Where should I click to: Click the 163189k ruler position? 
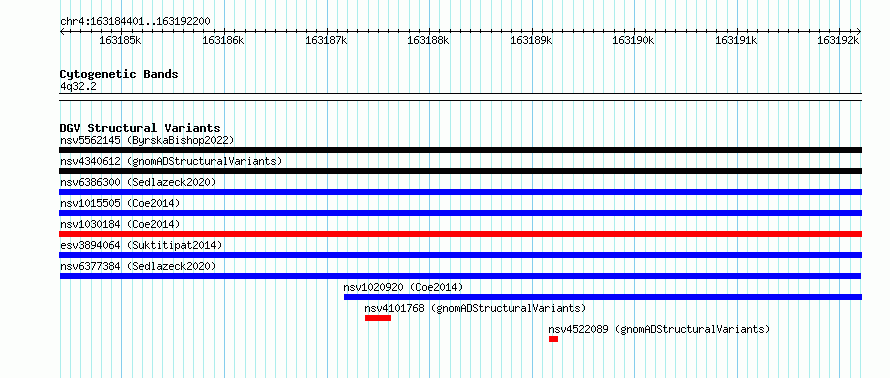[531, 41]
